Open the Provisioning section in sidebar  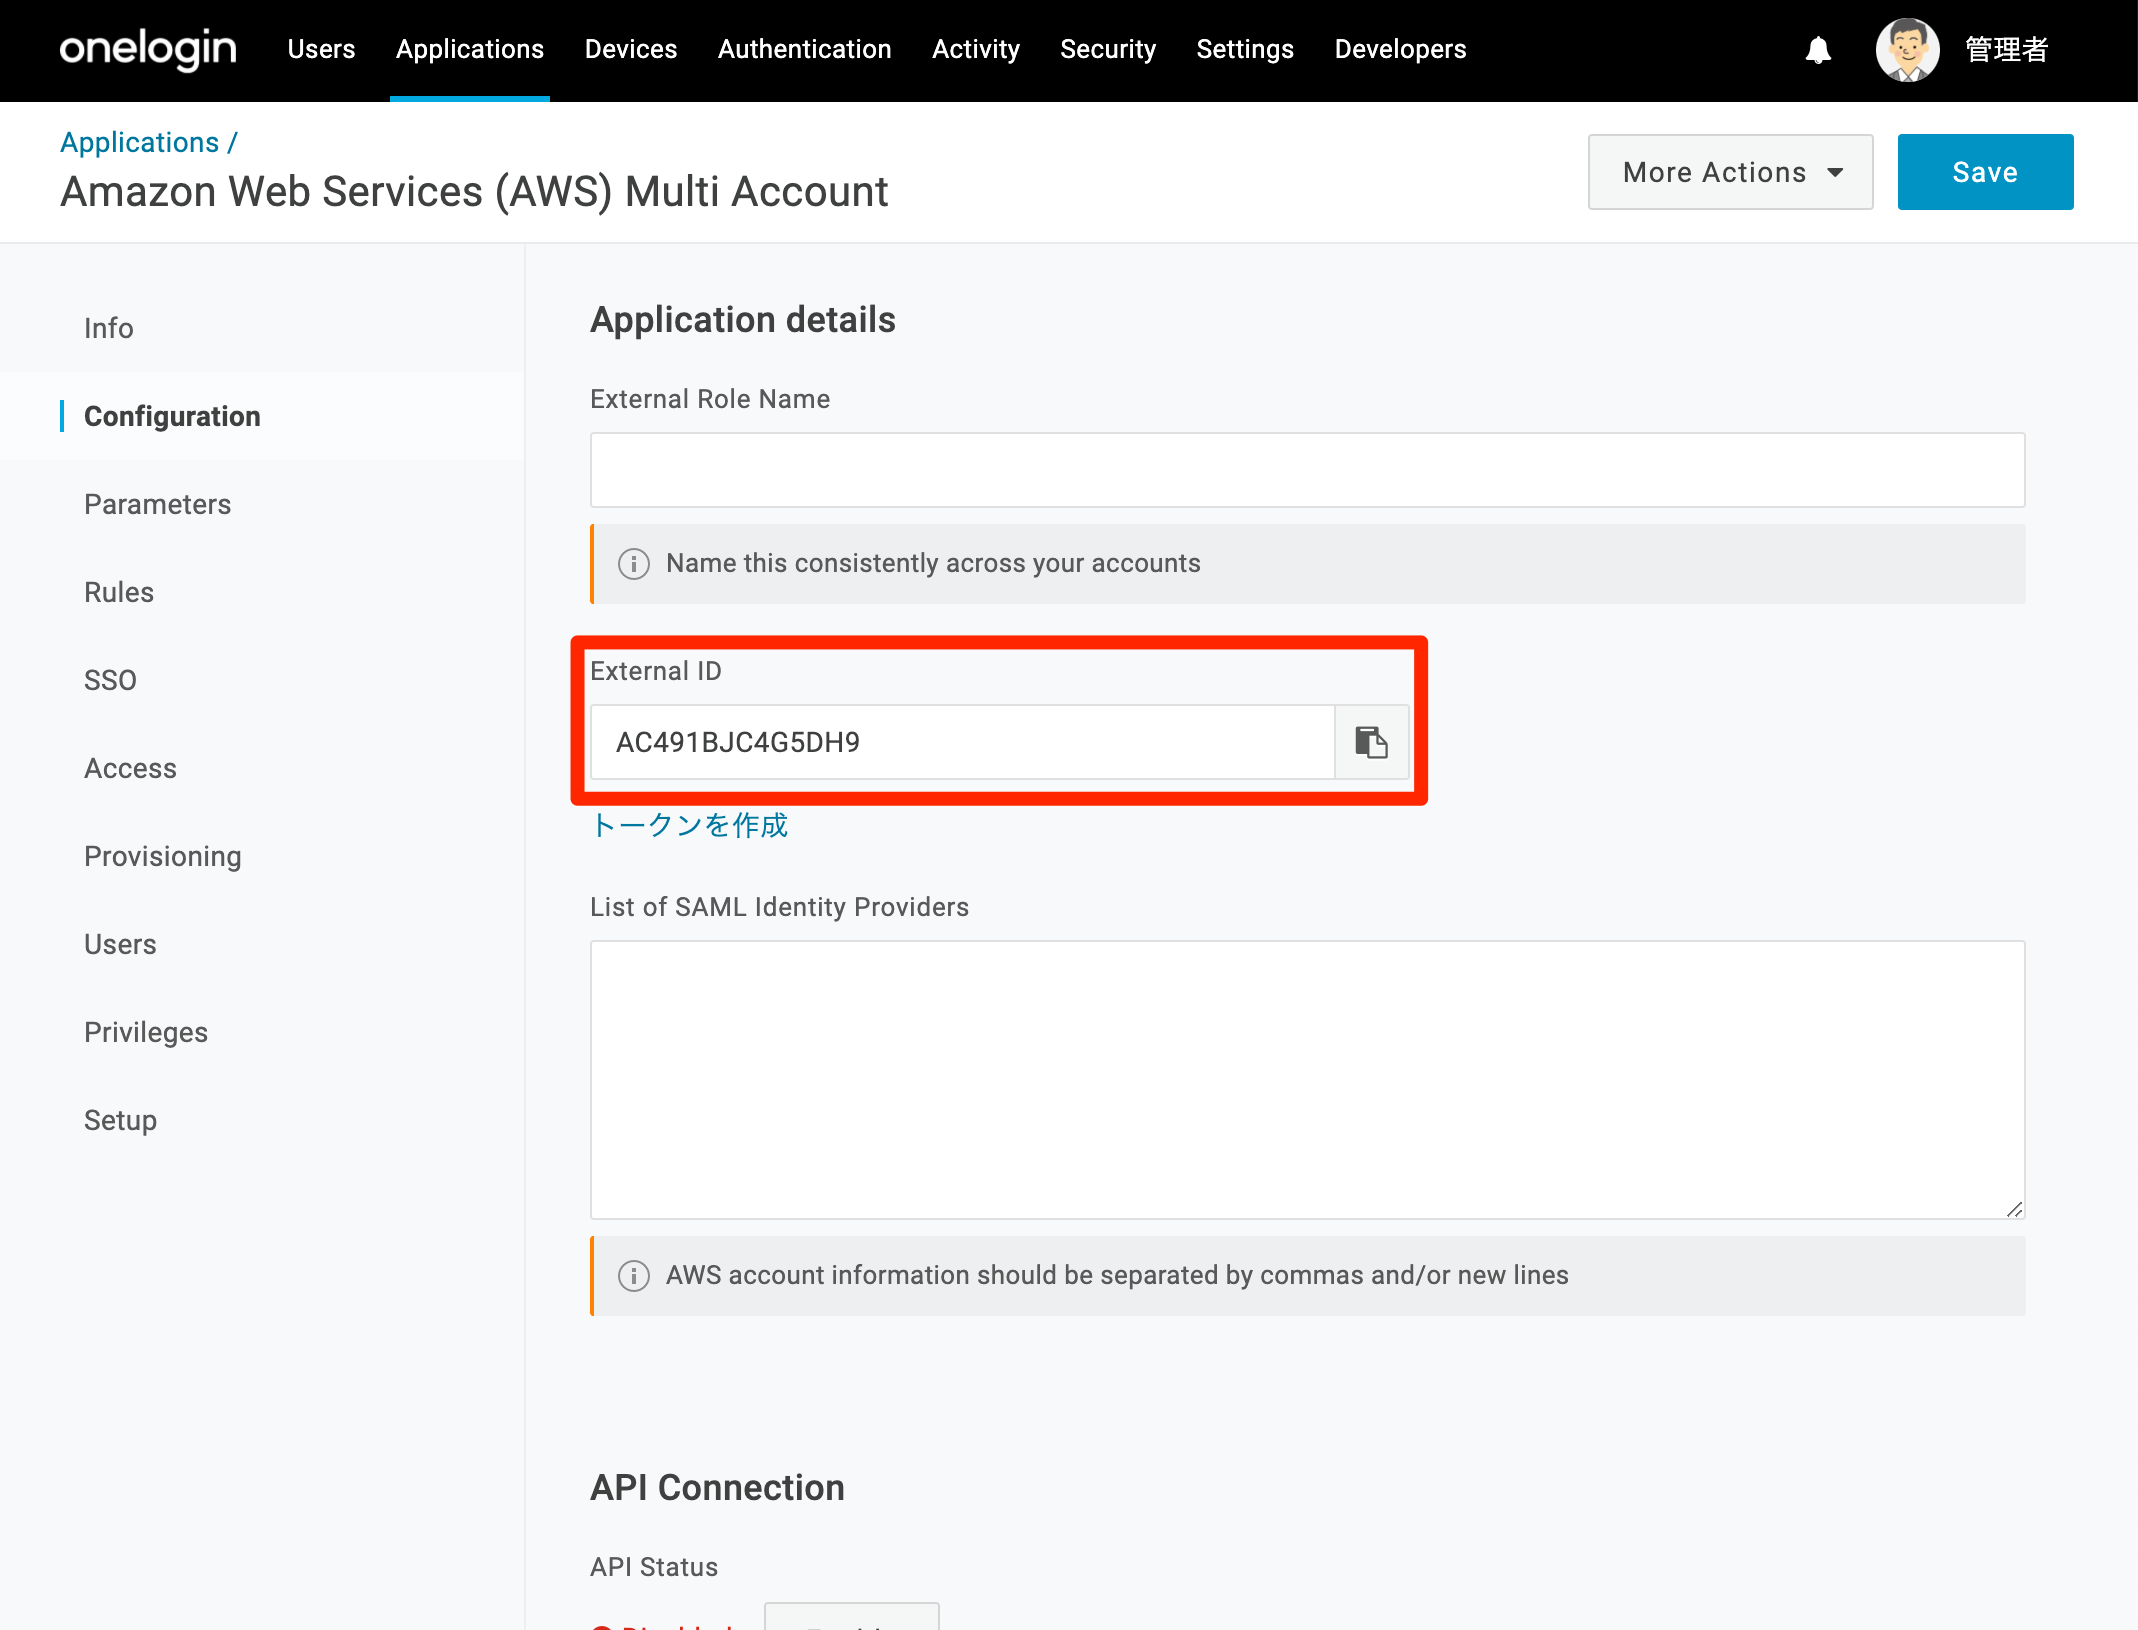[x=162, y=856]
